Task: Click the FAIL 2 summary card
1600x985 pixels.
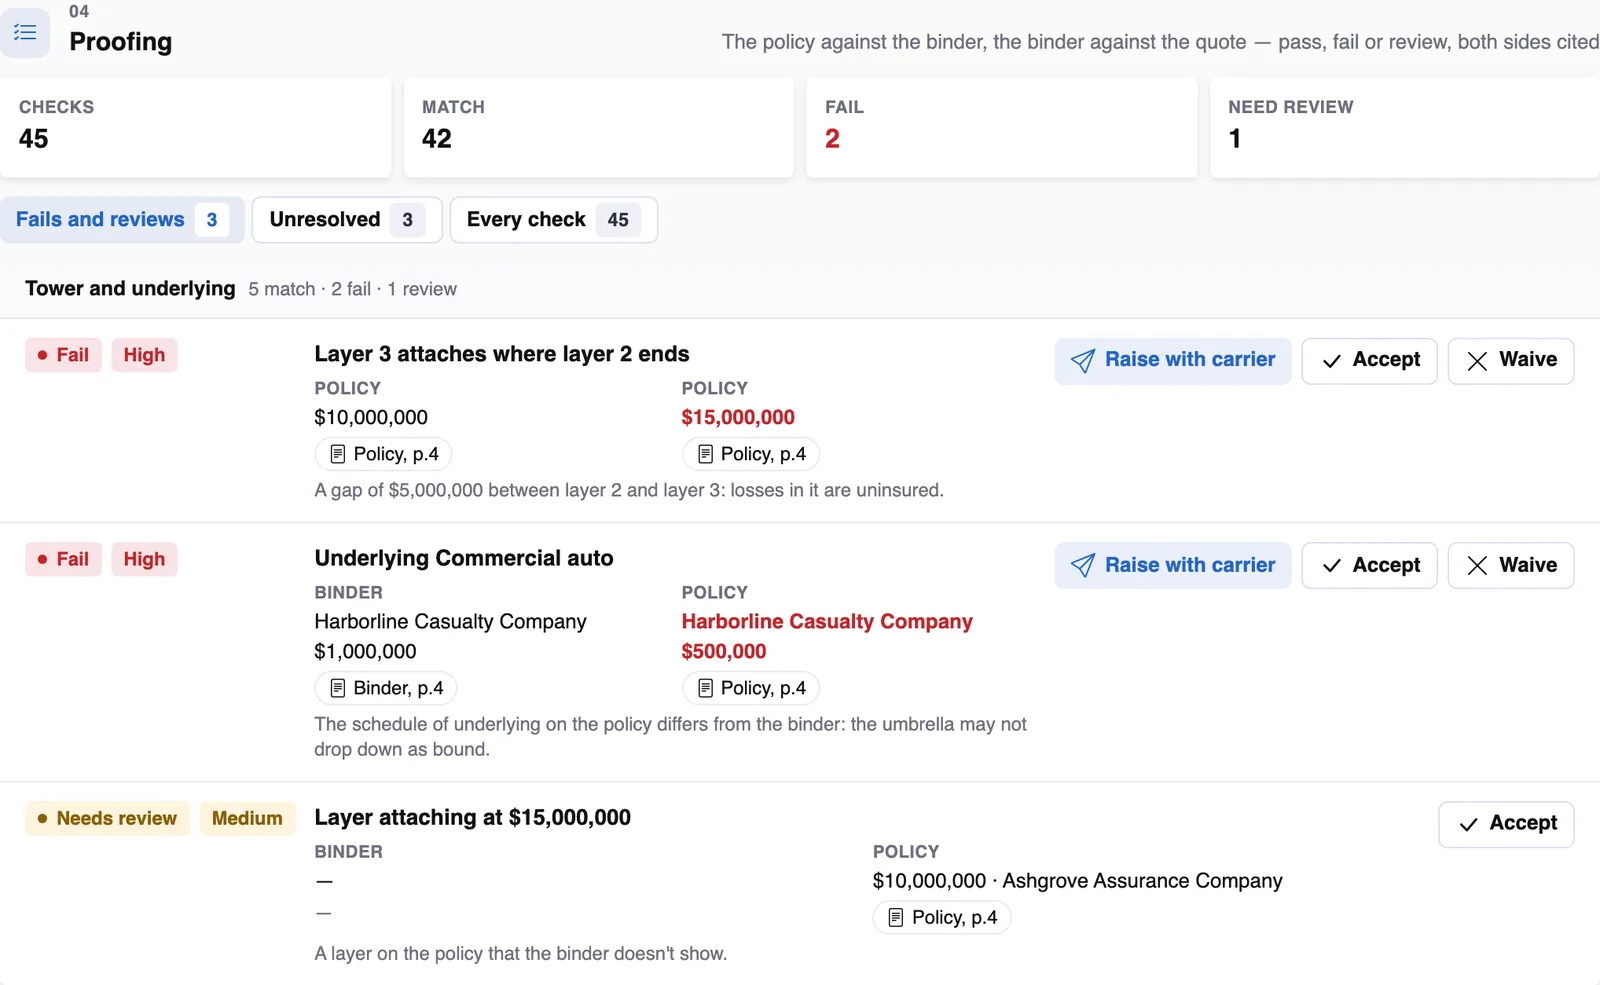Action: pyautogui.click(x=1002, y=128)
